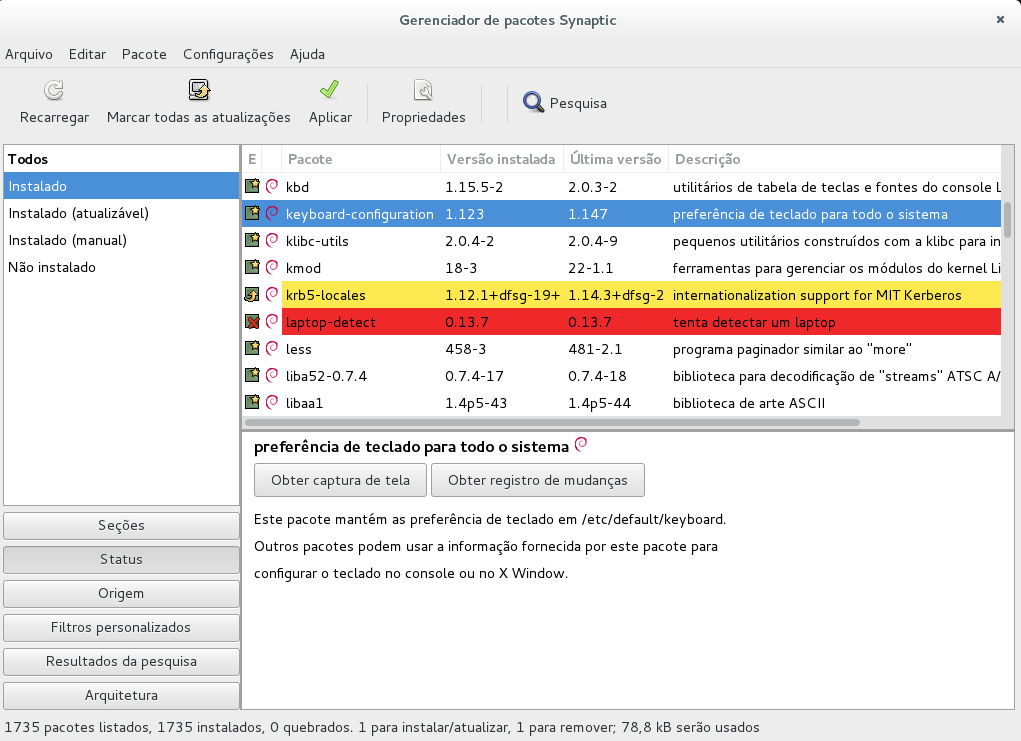This screenshot has height=741, width=1021.
Task: Click the Debian swirl next to kbd
Action: (271, 187)
